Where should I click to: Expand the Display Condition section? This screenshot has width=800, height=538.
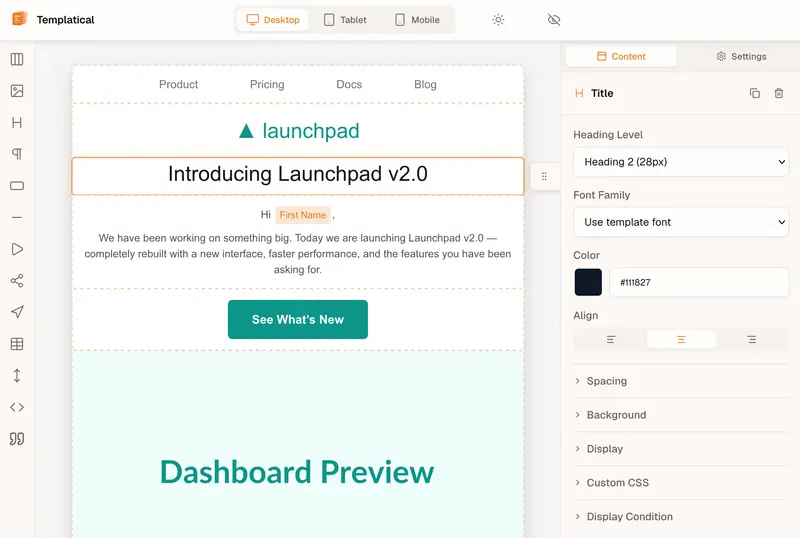point(681,517)
